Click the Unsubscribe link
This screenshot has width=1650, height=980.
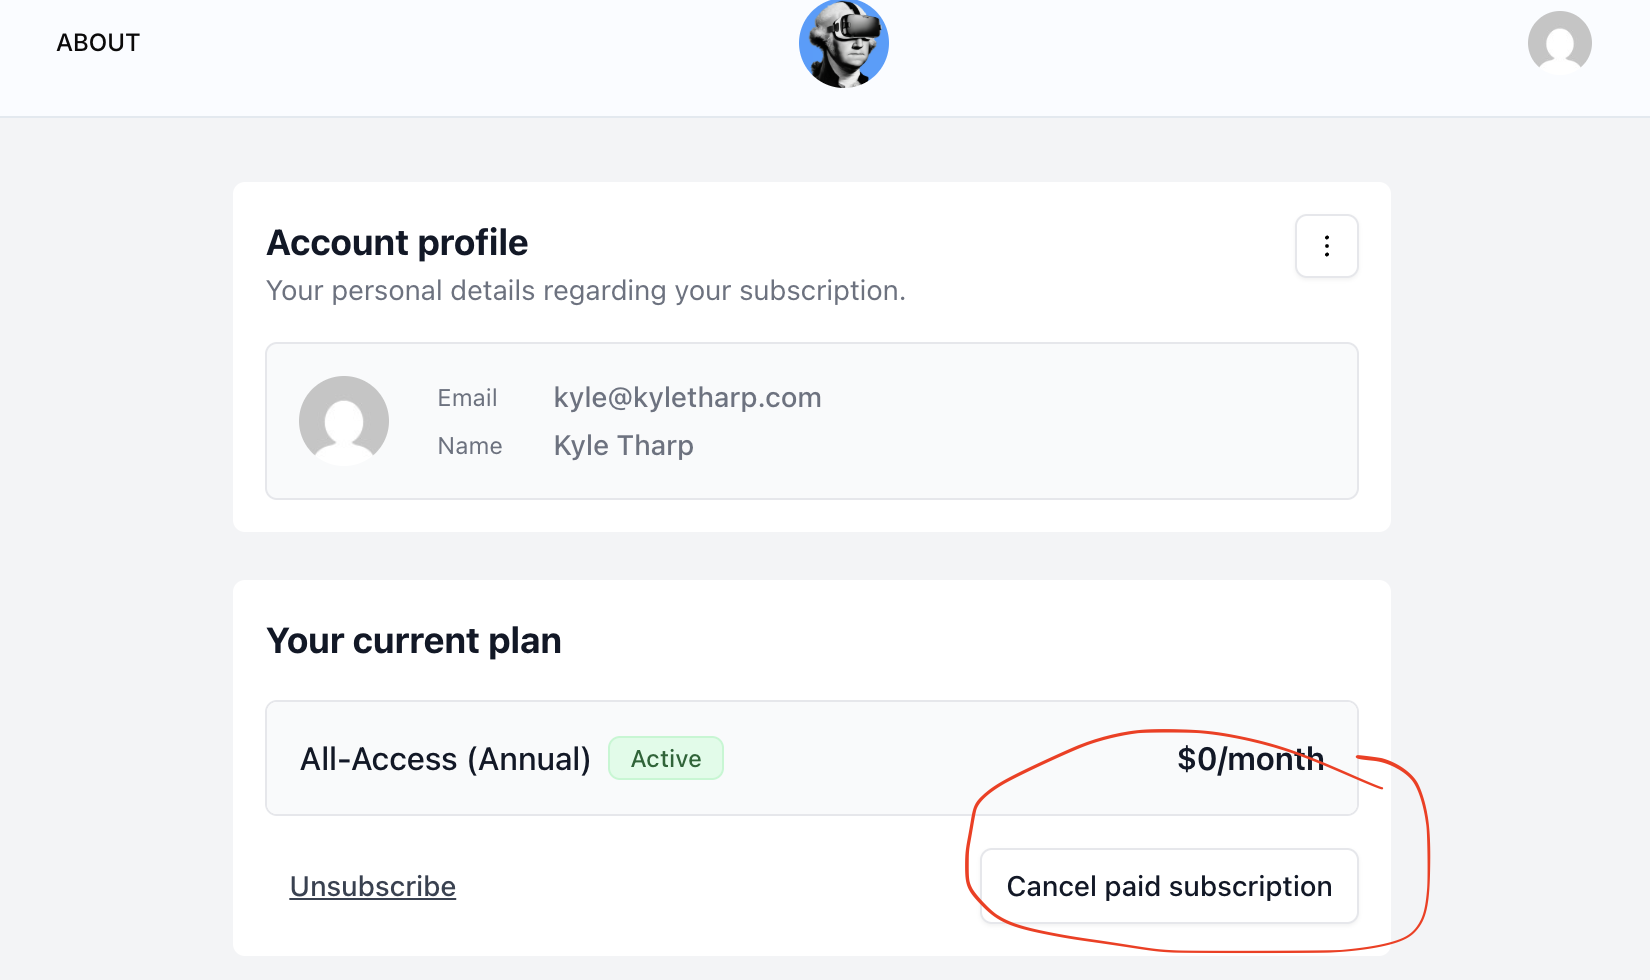tap(373, 887)
